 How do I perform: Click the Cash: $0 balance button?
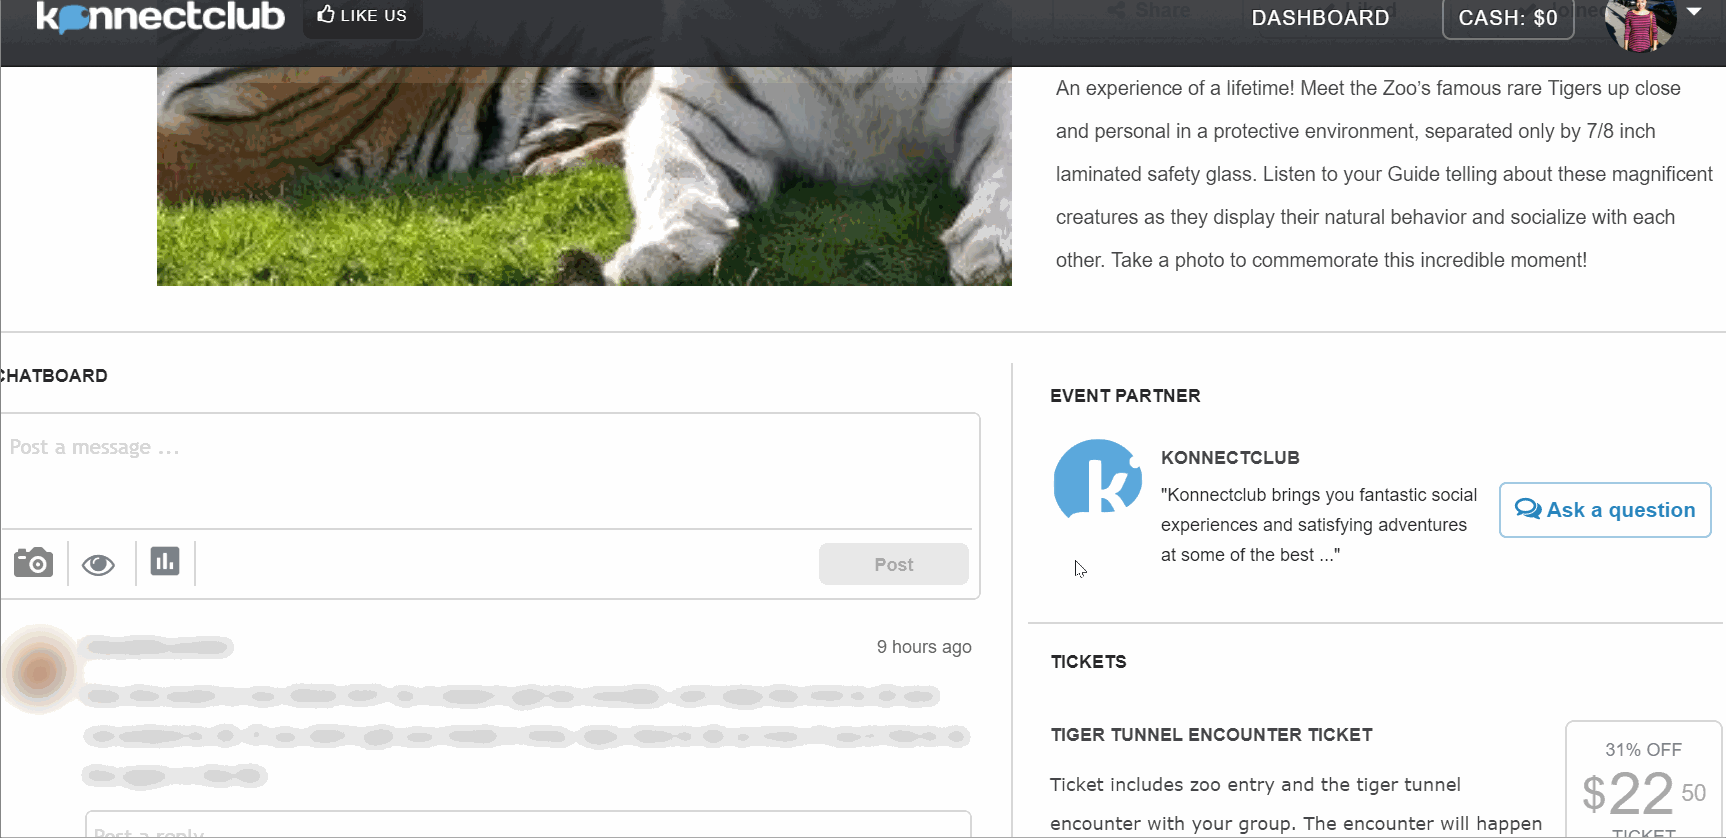click(x=1507, y=18)
